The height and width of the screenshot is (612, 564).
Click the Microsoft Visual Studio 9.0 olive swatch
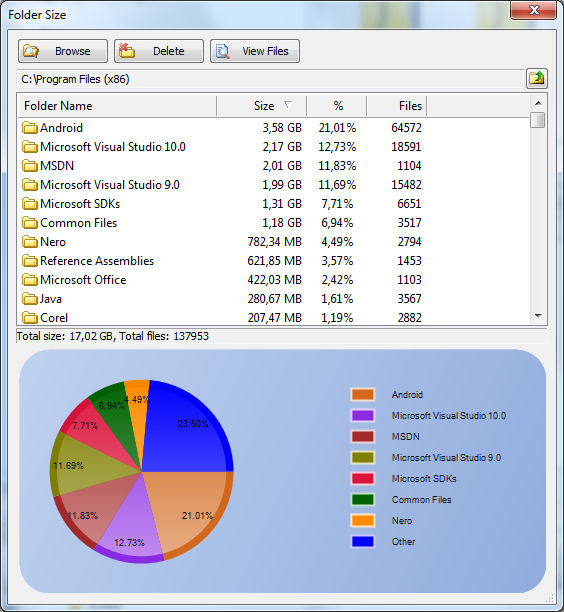point(363,457)
